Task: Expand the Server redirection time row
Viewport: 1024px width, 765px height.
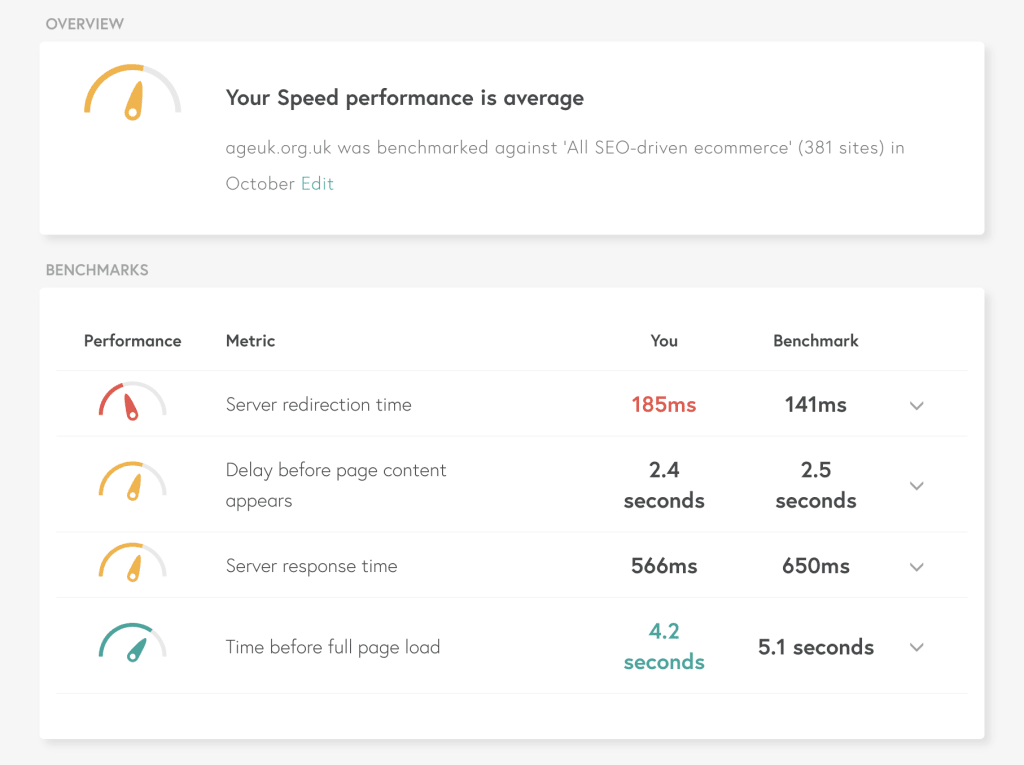Action: [x=917, y=406]
